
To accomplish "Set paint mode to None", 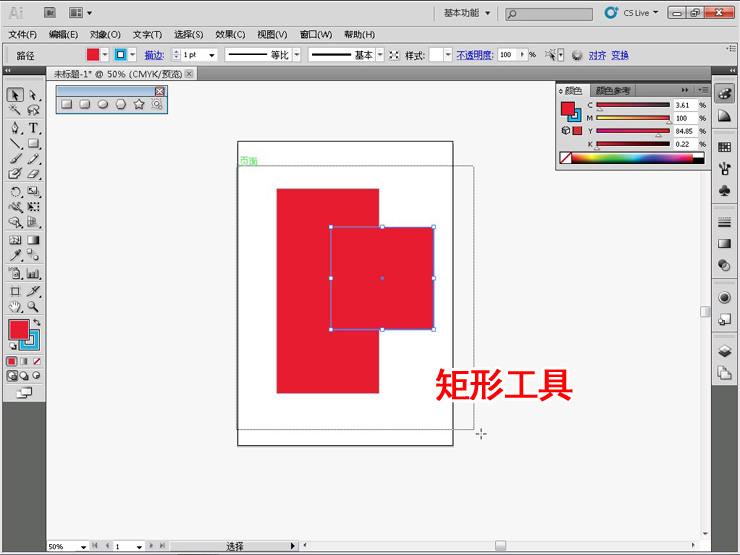I will (x=37, y=361).
